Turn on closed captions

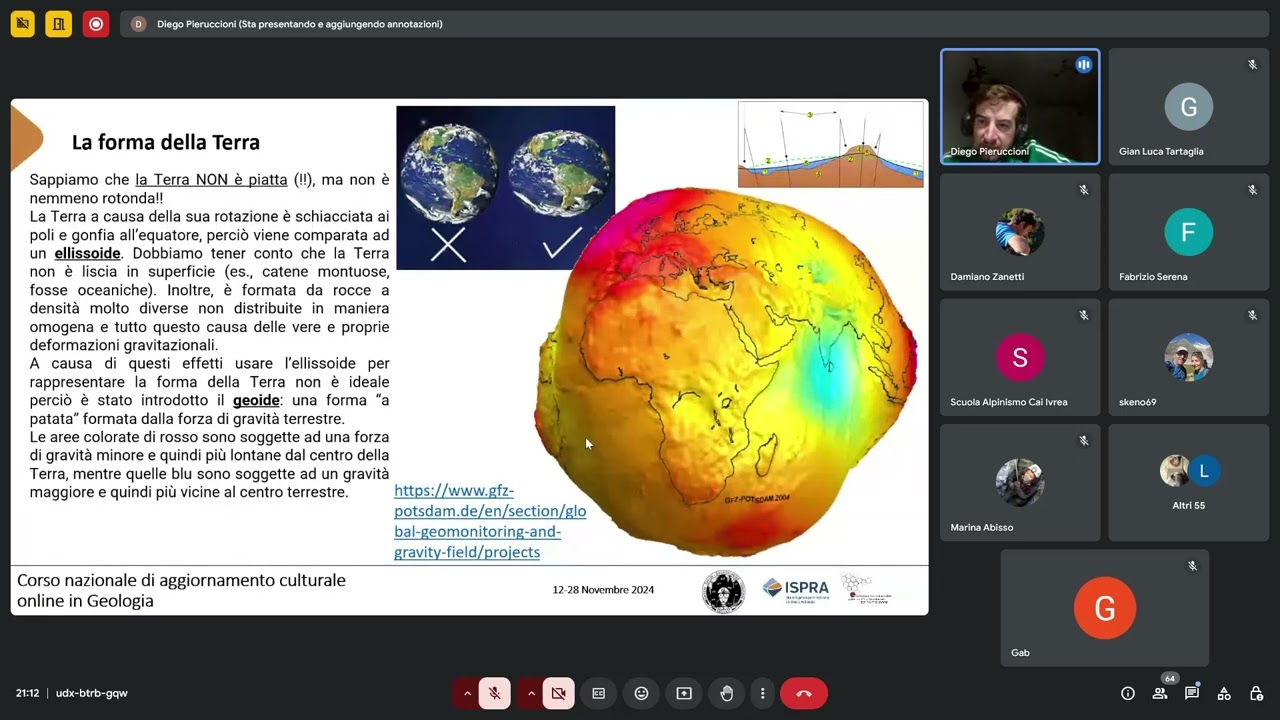(x=598, y=693)
